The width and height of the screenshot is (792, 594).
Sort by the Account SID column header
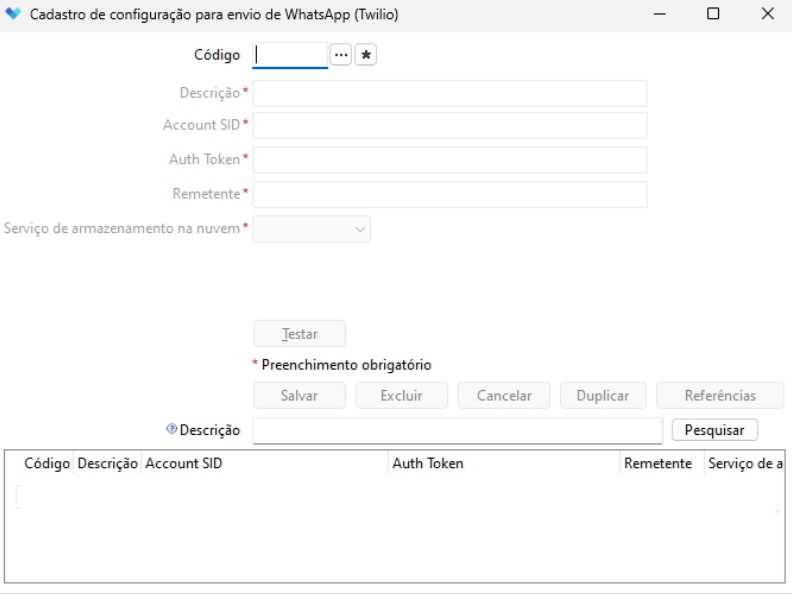pyautogui.click(x=264, y=464)
